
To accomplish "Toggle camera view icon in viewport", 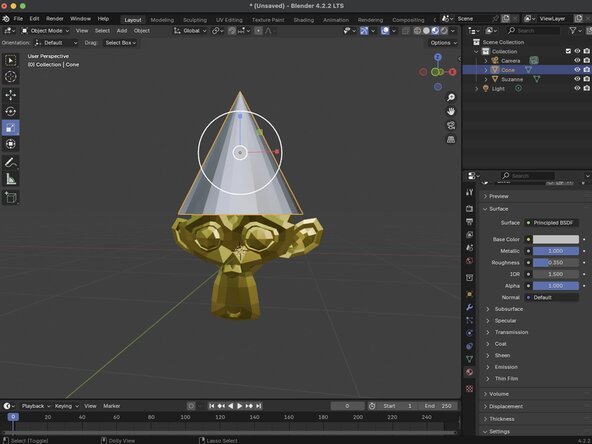I will point(451,125).
